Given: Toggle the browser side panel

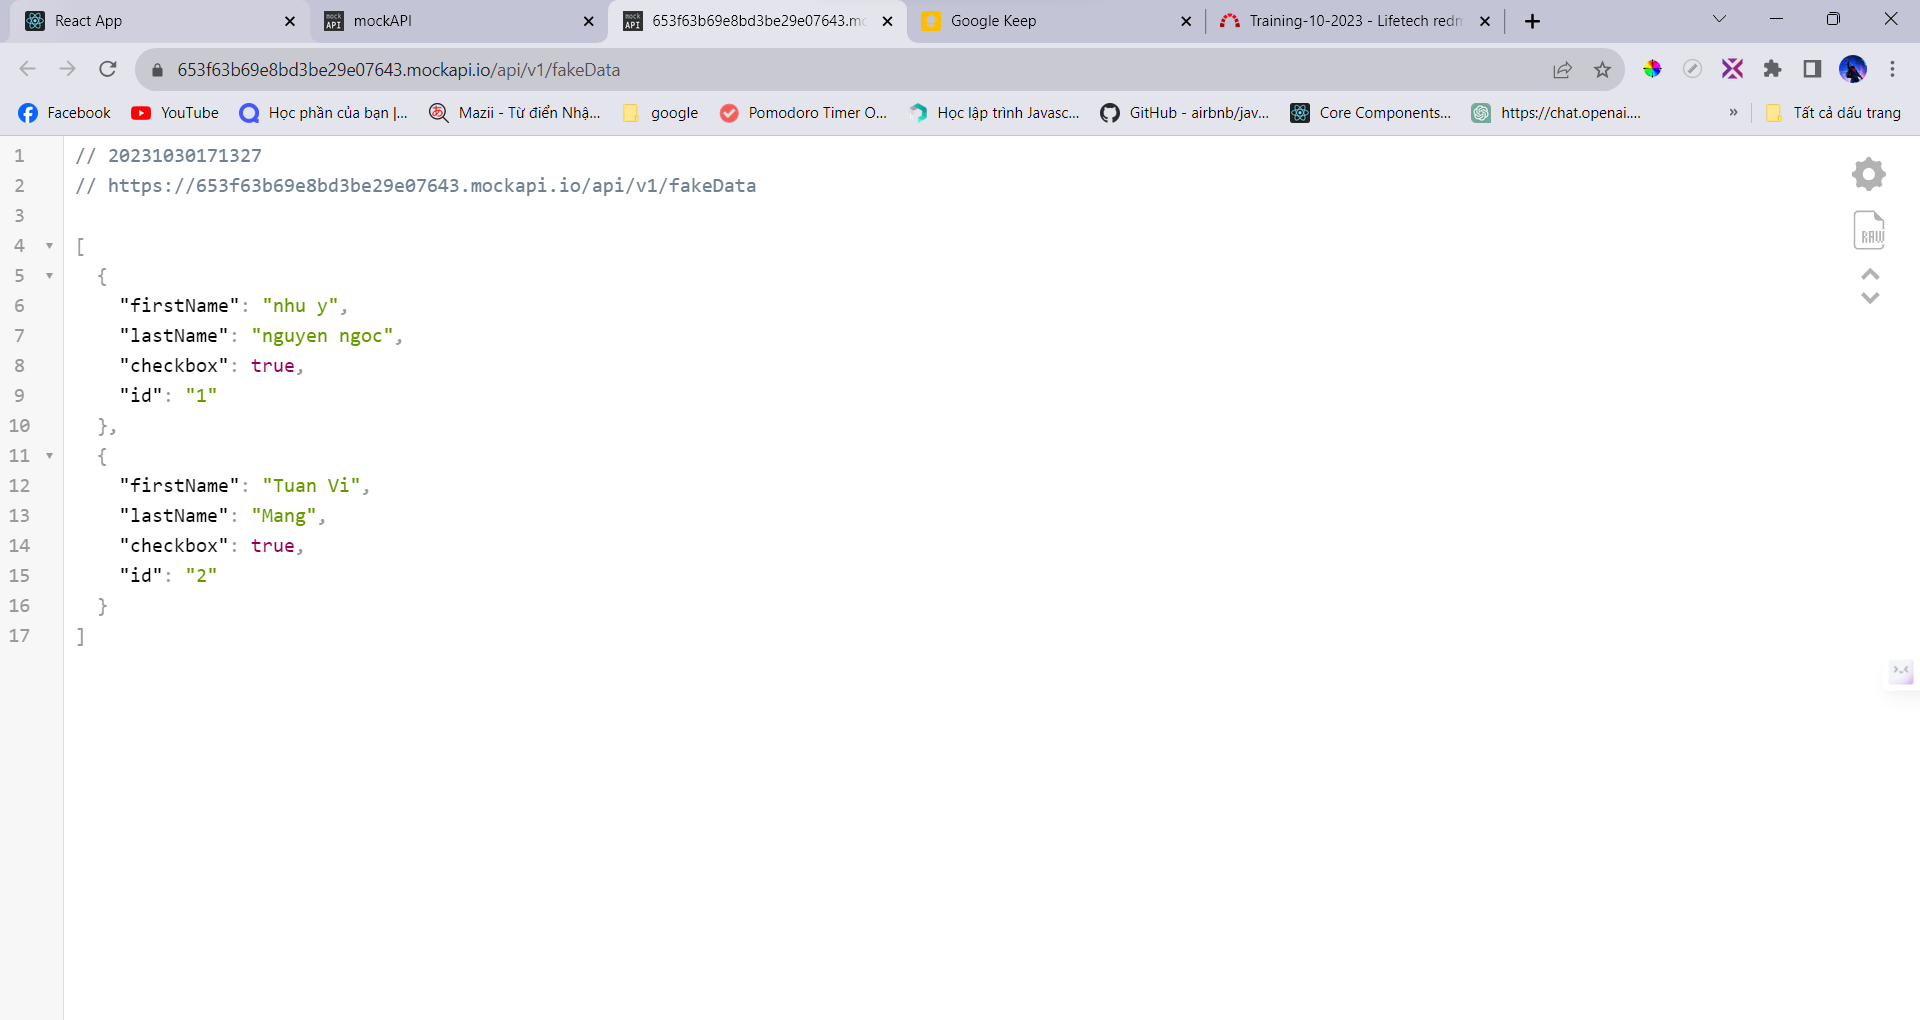Looking at the screenshot, I should coord(1812,69).
